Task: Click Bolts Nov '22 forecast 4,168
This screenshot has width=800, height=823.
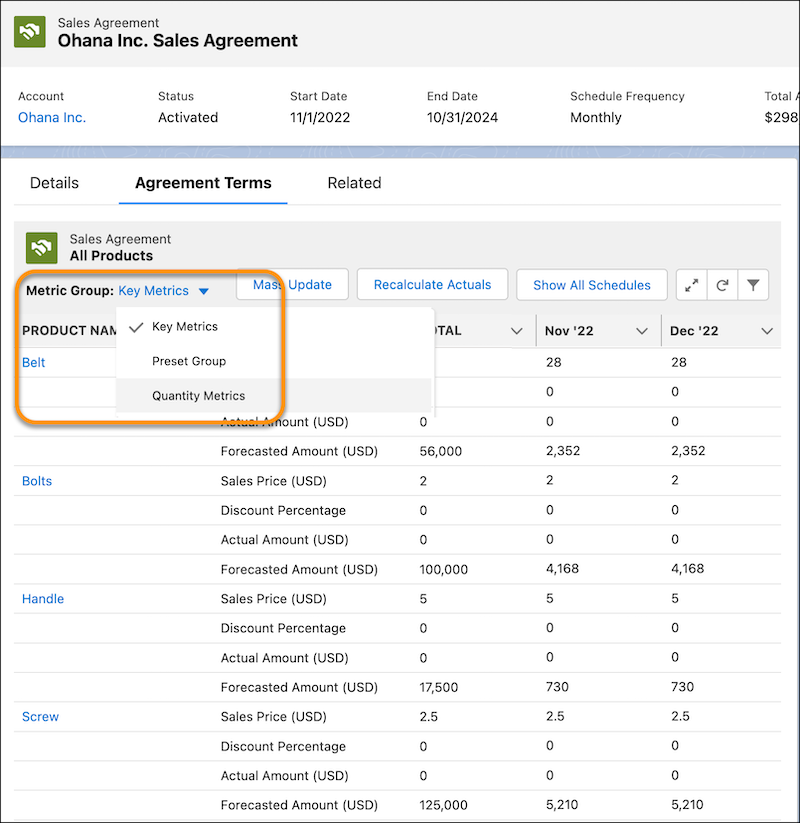Action: tap(562, 569)
